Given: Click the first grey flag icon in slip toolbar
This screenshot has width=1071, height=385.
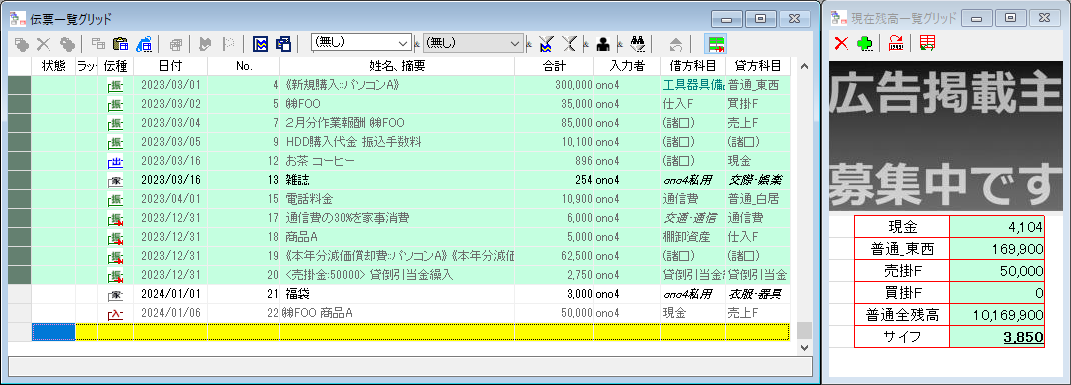Looking at the screenshot, I should click(205, 44).
